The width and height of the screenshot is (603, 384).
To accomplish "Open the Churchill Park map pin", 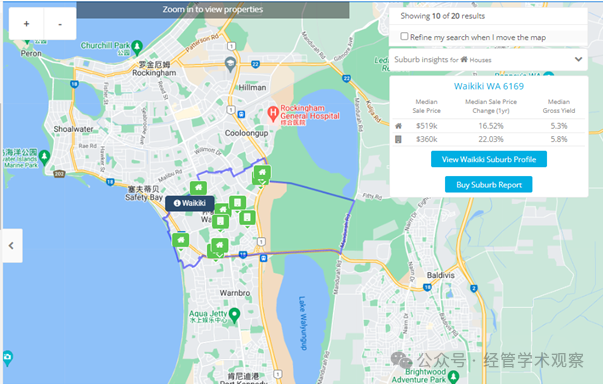I will pyautogui.click(x=137, y=48).
